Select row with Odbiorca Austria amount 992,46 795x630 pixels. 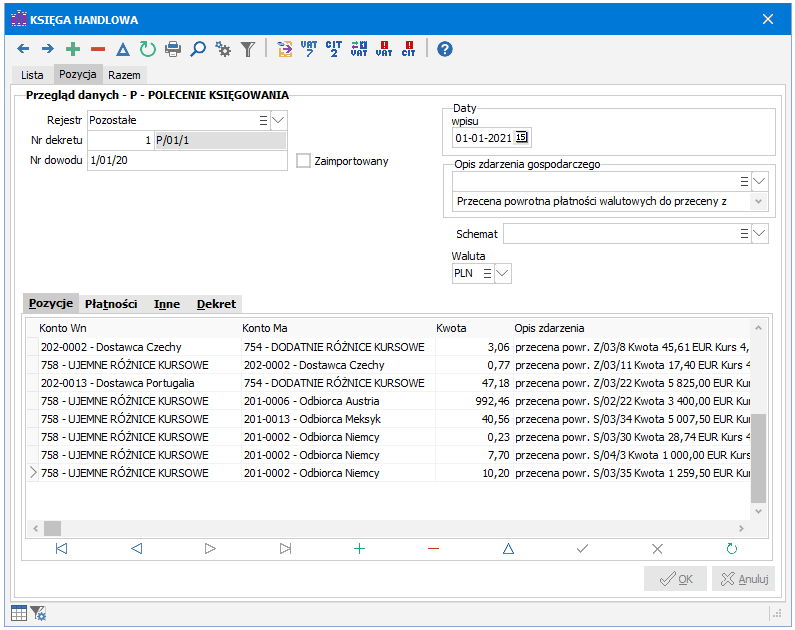click(x=389, y=401)
